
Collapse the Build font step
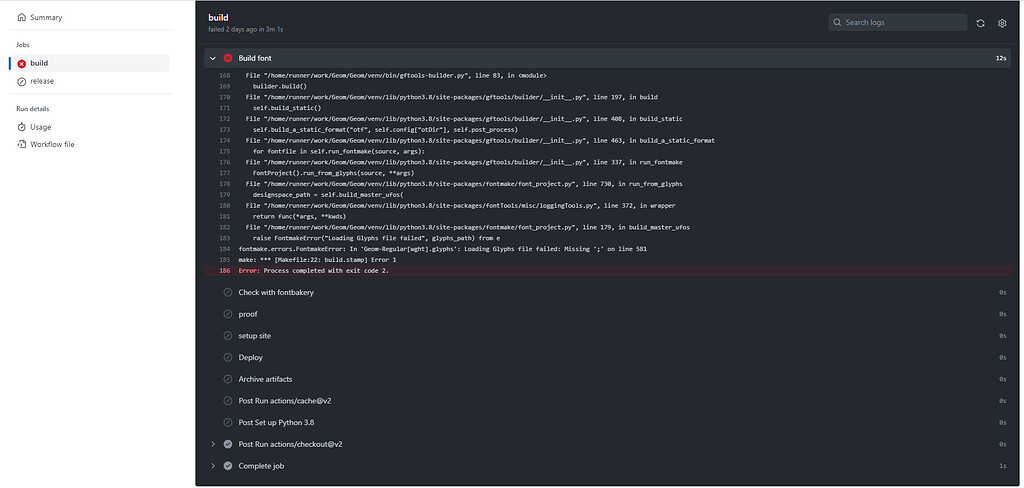(212, 58)
